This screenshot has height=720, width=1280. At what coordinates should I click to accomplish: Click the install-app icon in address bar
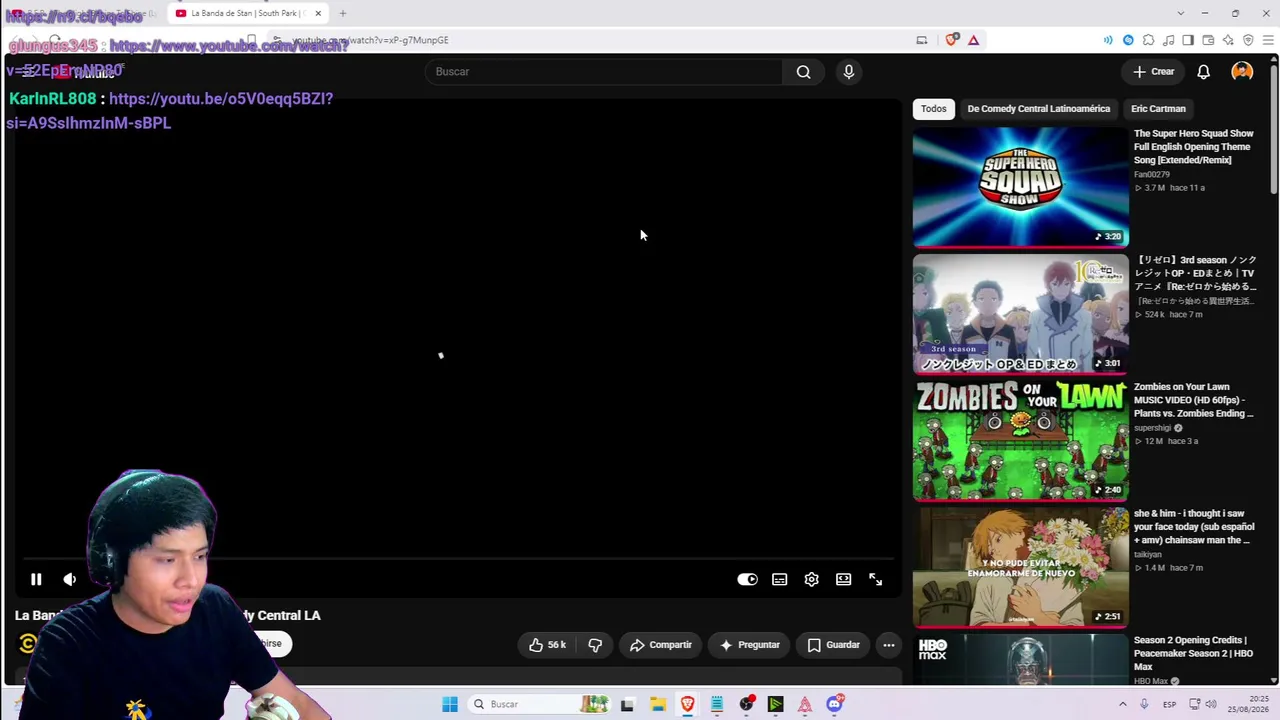click(x=922, y=40)
